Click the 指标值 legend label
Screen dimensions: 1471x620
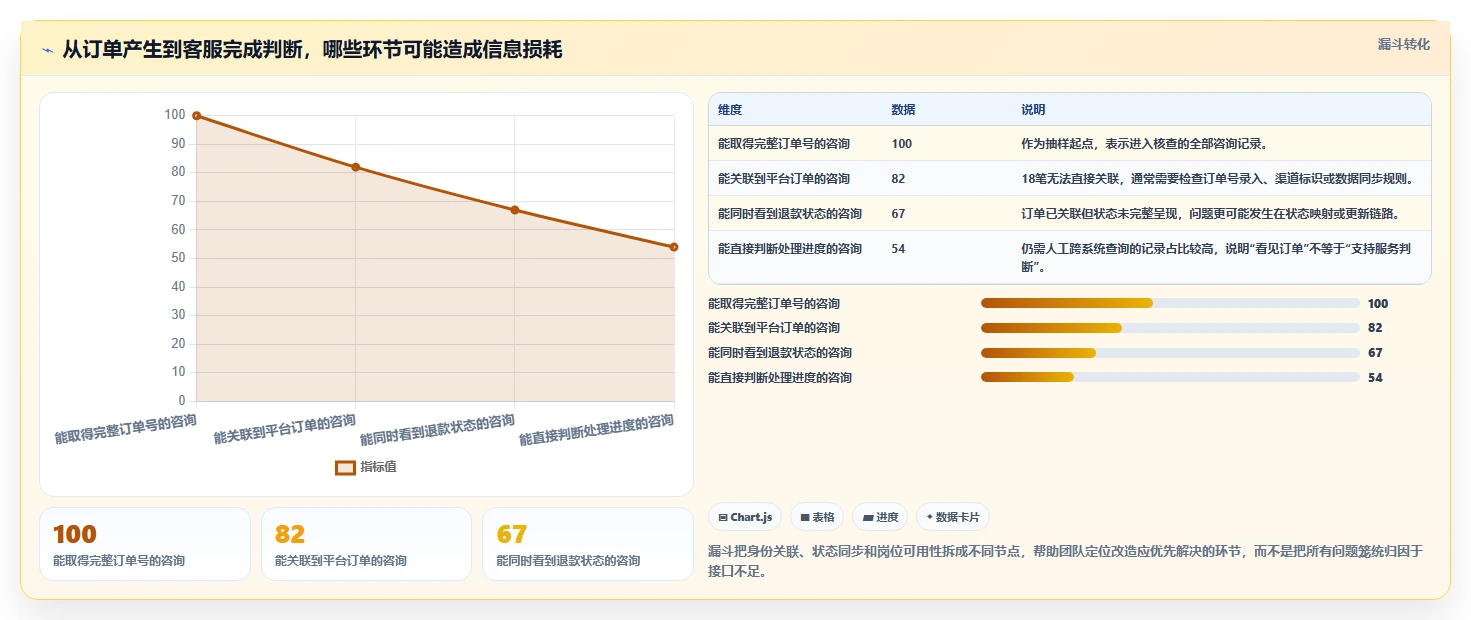coord(378,467)
